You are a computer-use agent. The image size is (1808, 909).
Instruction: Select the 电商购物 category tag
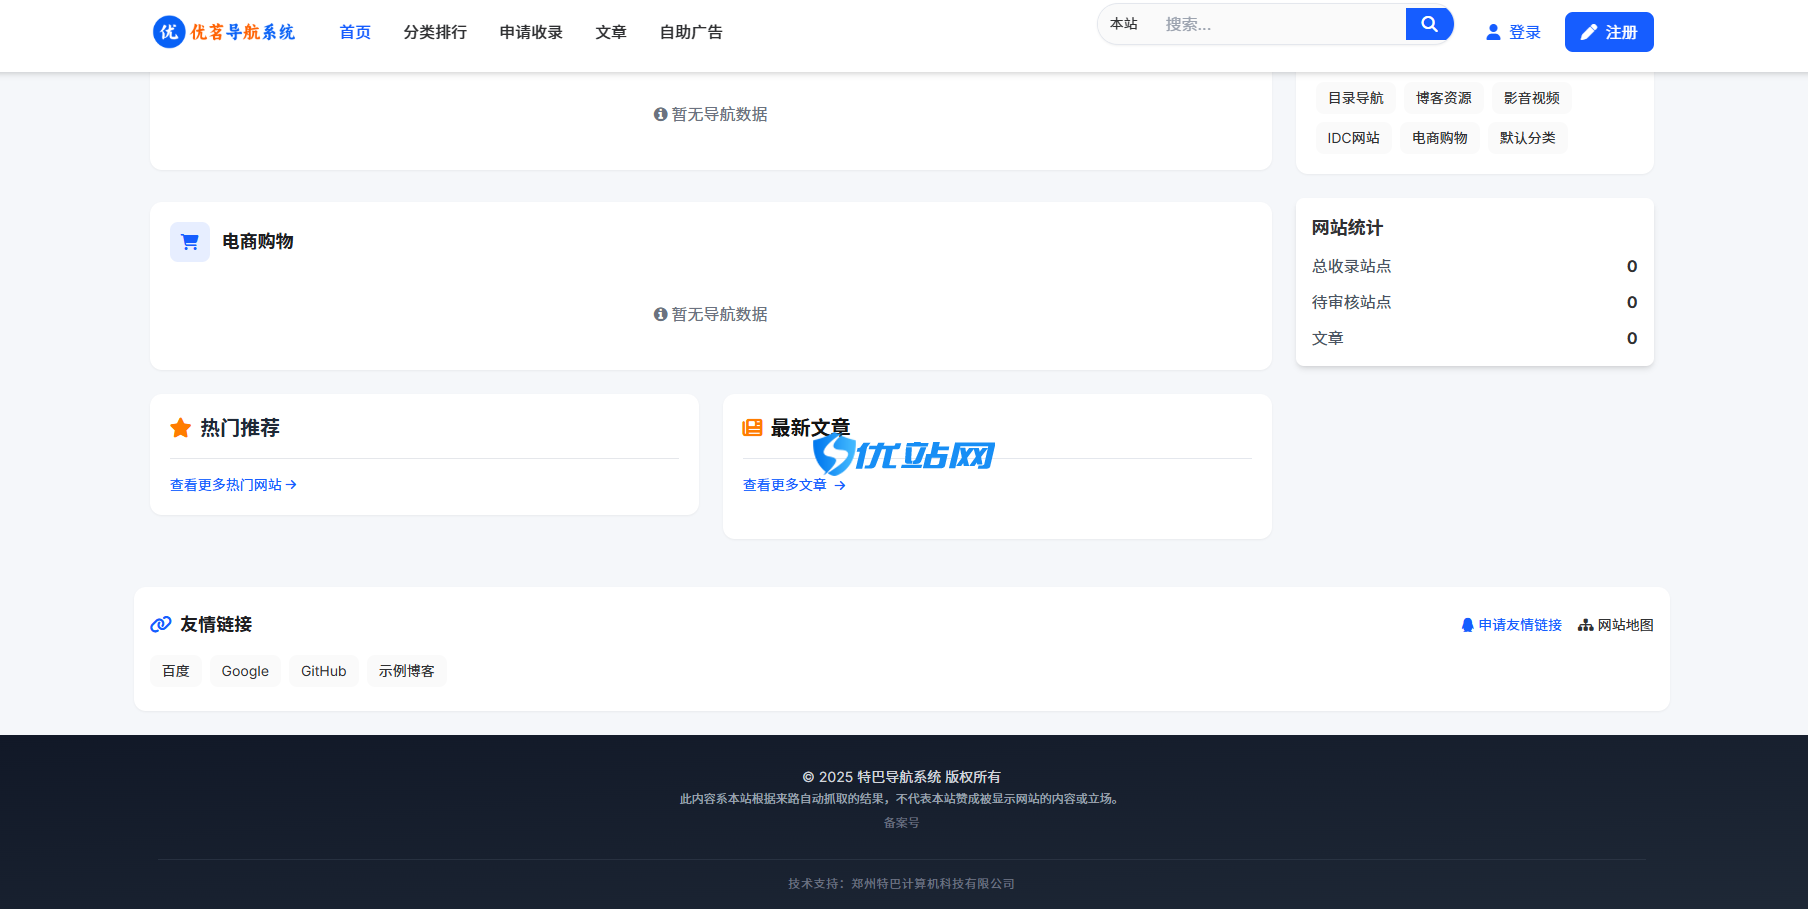[1440, 138]
